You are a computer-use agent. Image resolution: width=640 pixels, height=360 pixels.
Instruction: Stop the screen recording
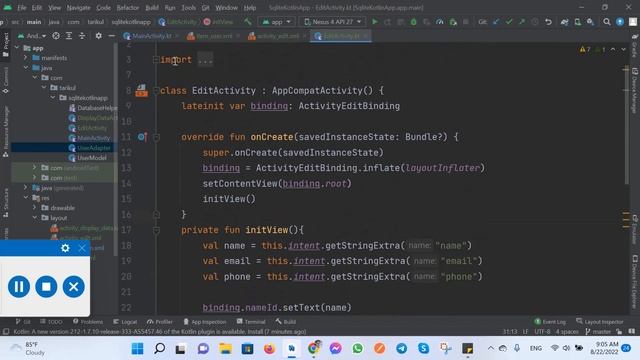[x=46, y=287]
